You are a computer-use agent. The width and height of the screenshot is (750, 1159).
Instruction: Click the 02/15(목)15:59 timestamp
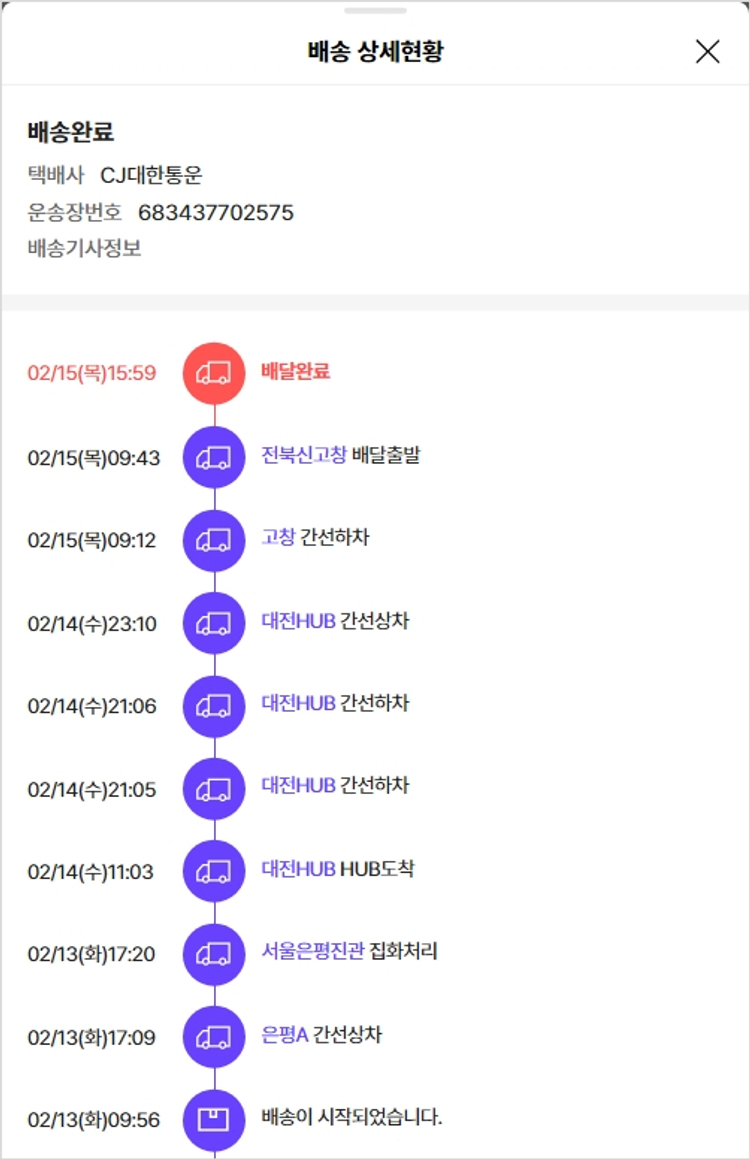(92, 374)
